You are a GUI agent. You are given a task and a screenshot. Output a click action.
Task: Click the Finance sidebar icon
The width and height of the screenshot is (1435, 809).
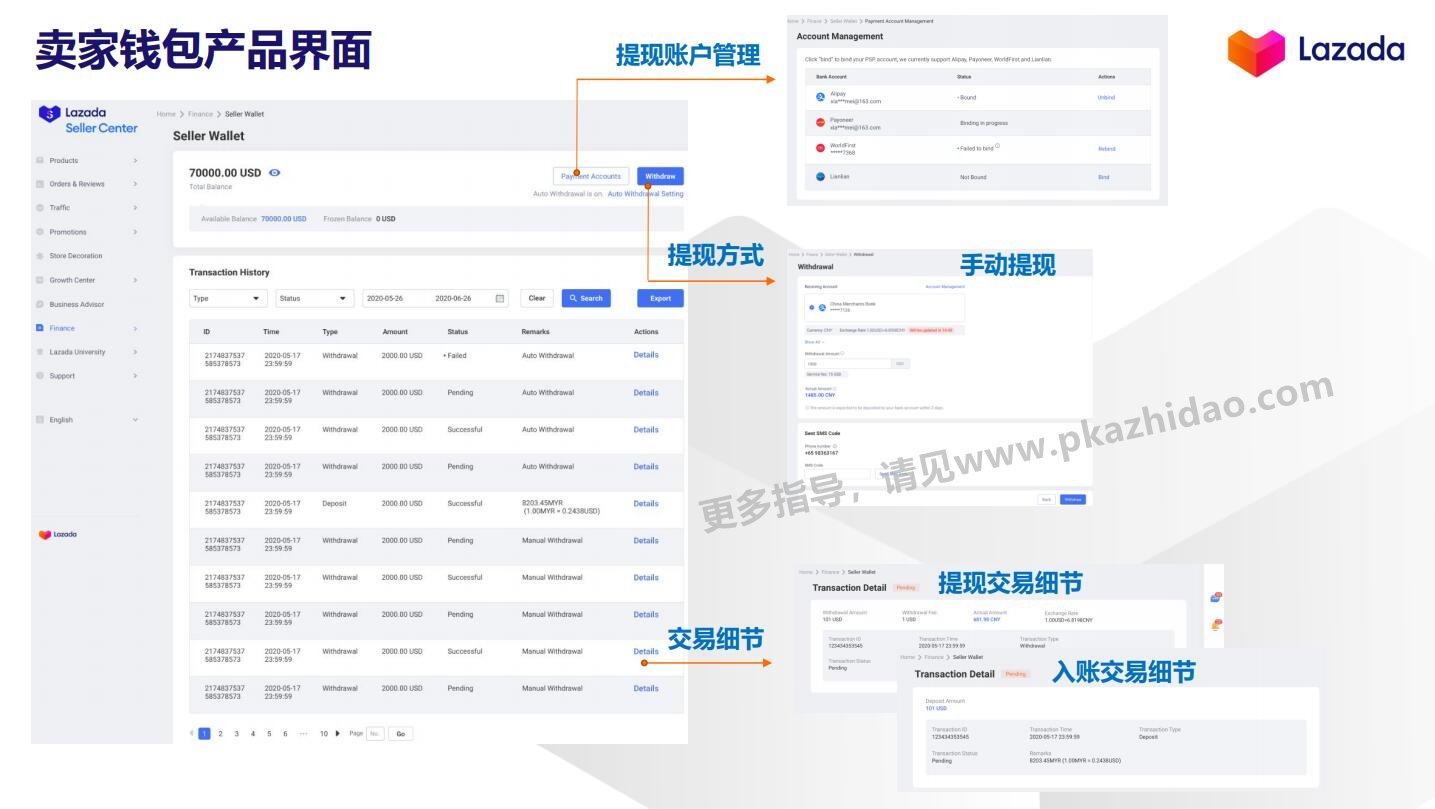click(40, 328)
